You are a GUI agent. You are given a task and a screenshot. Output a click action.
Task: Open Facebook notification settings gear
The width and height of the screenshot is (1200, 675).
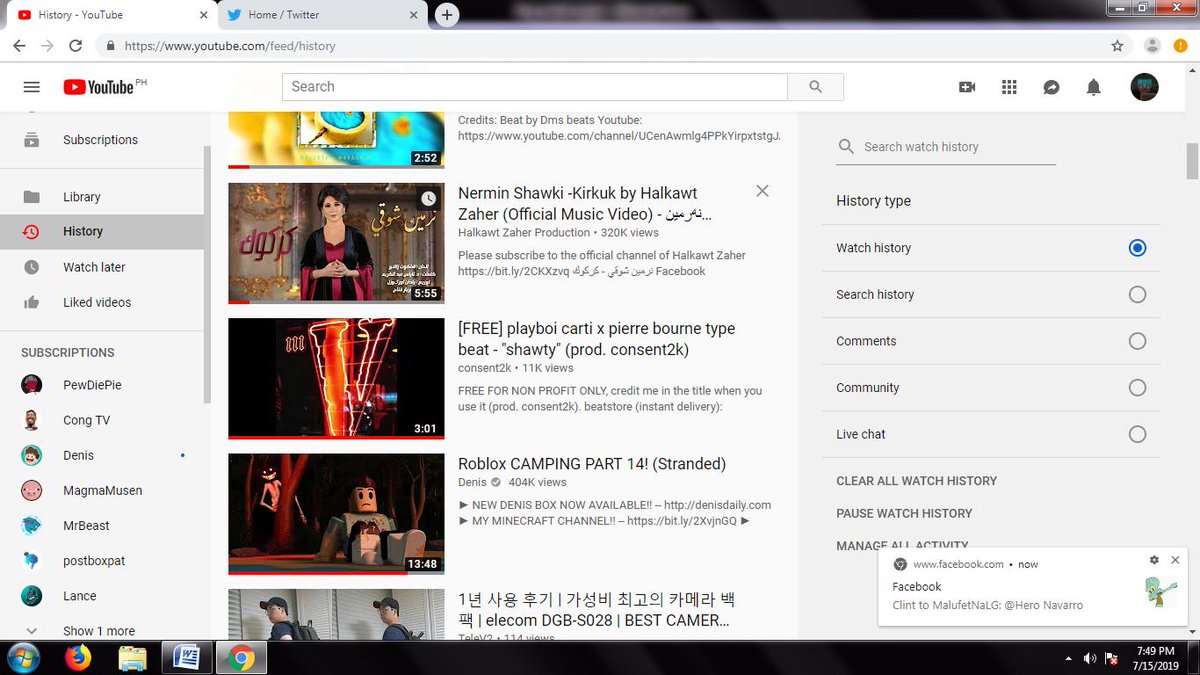pos(1154,561)
